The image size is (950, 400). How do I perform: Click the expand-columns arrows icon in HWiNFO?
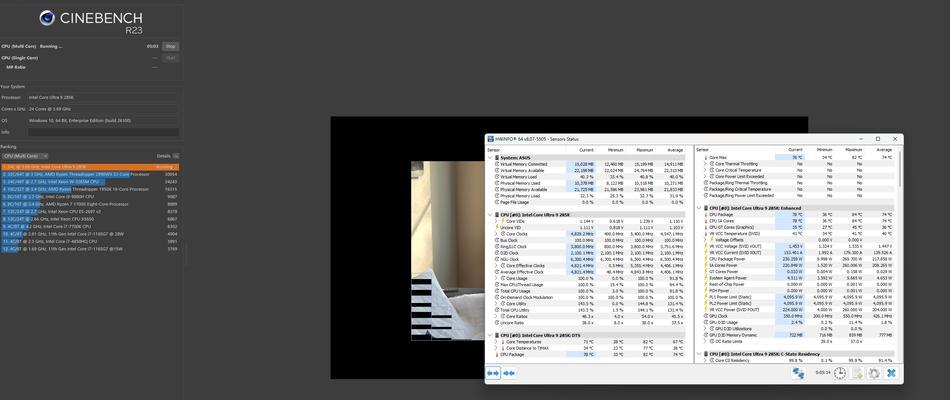pyautogui.click(x=493, y=373)
